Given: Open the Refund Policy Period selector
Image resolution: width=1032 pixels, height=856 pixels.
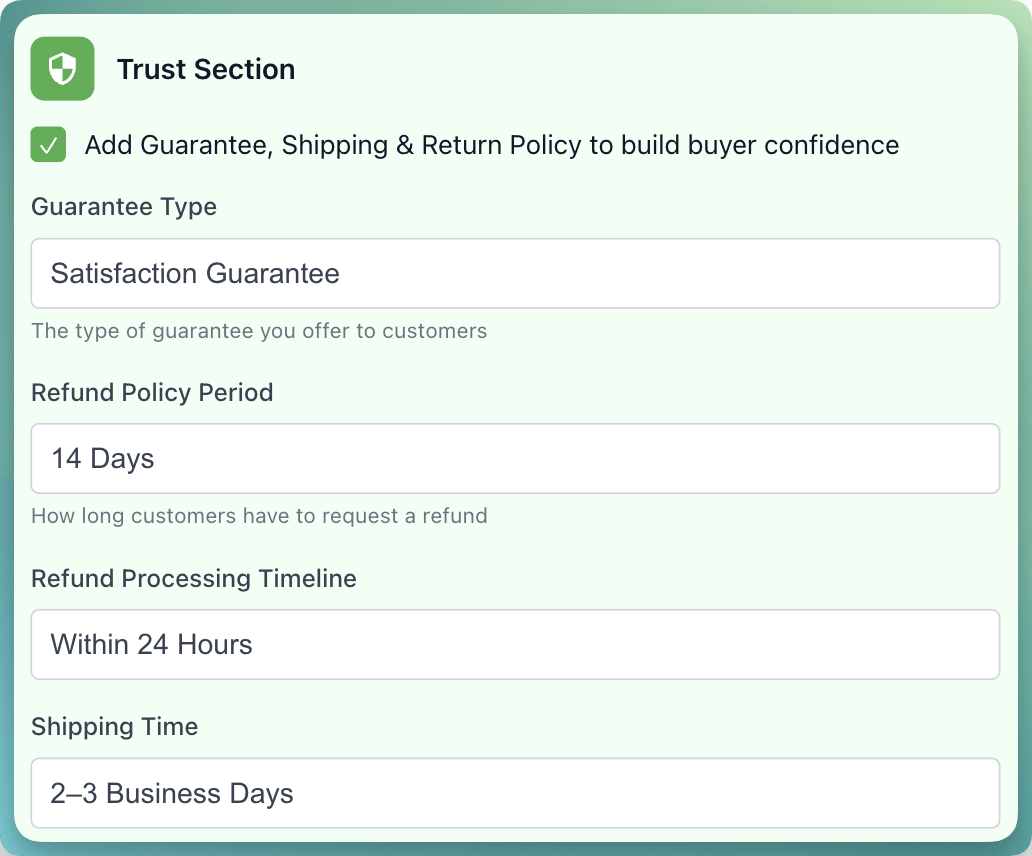Looking at the screenshot, I should [x=515, y=458].
